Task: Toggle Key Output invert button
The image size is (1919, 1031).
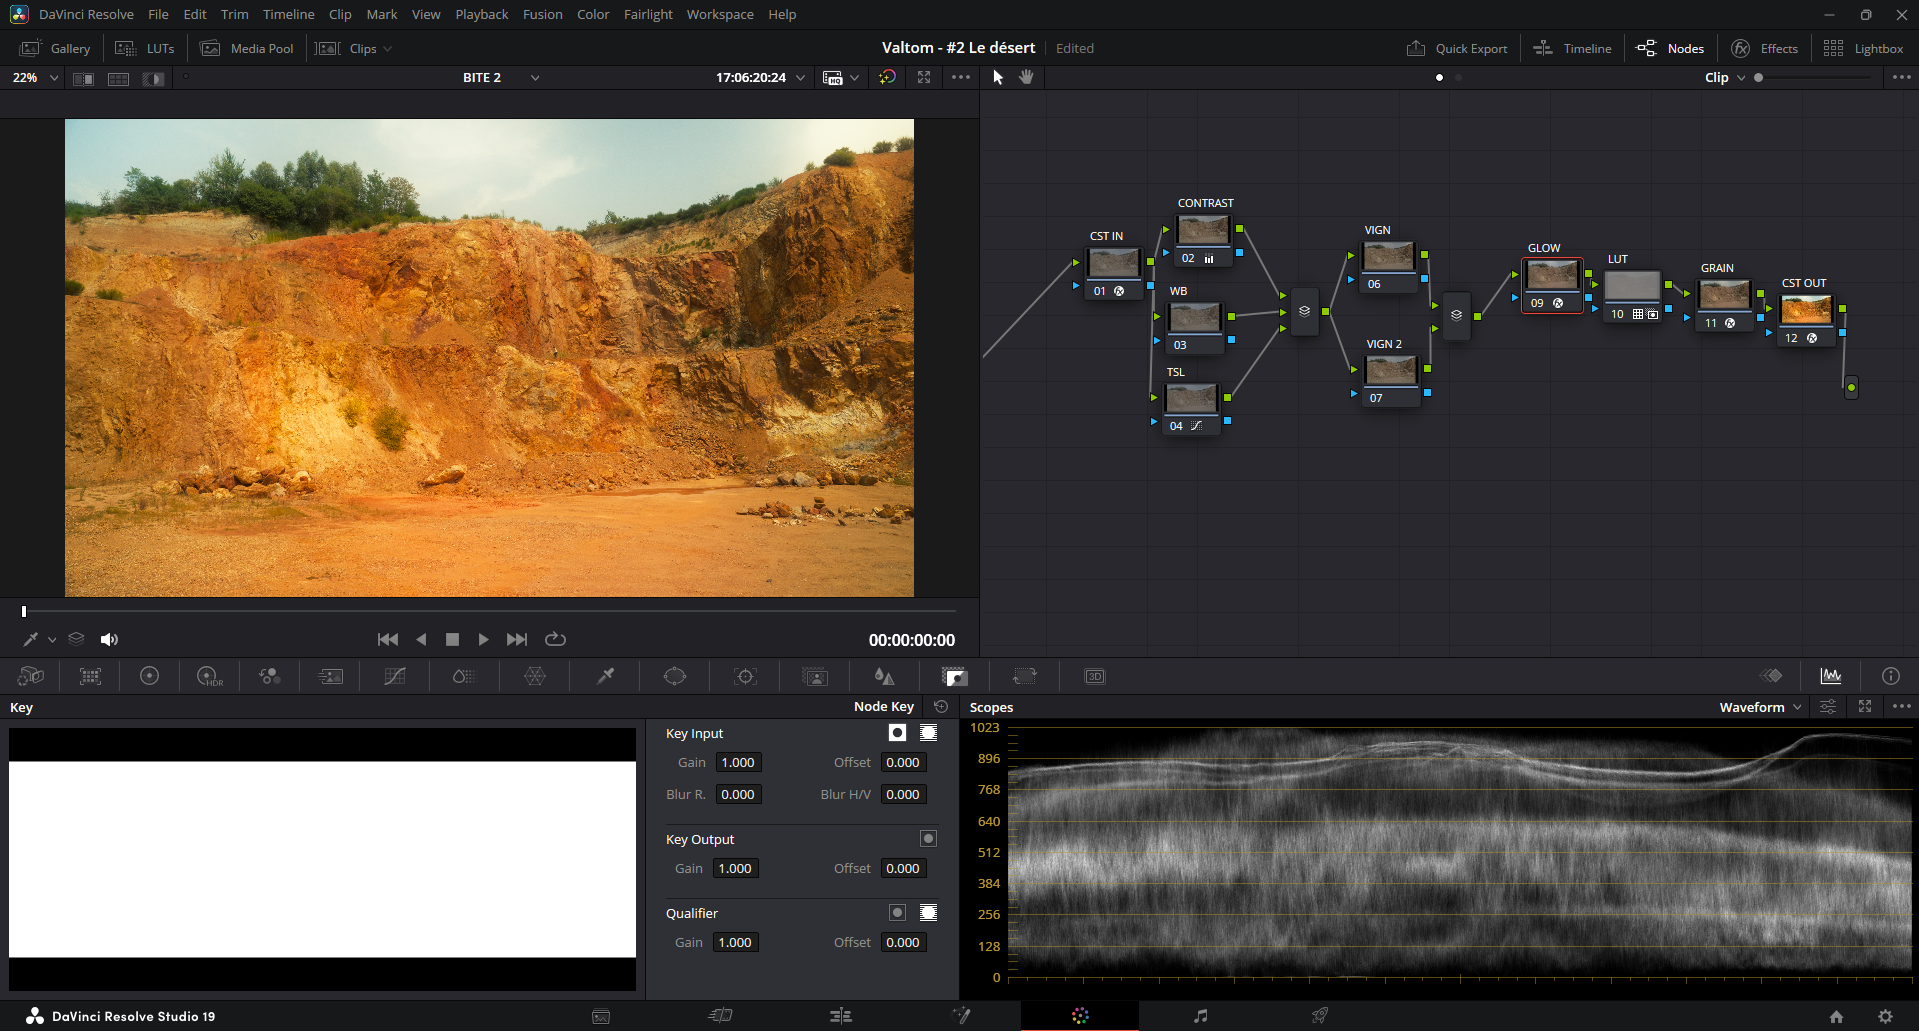Action: [x=928, y=839]
